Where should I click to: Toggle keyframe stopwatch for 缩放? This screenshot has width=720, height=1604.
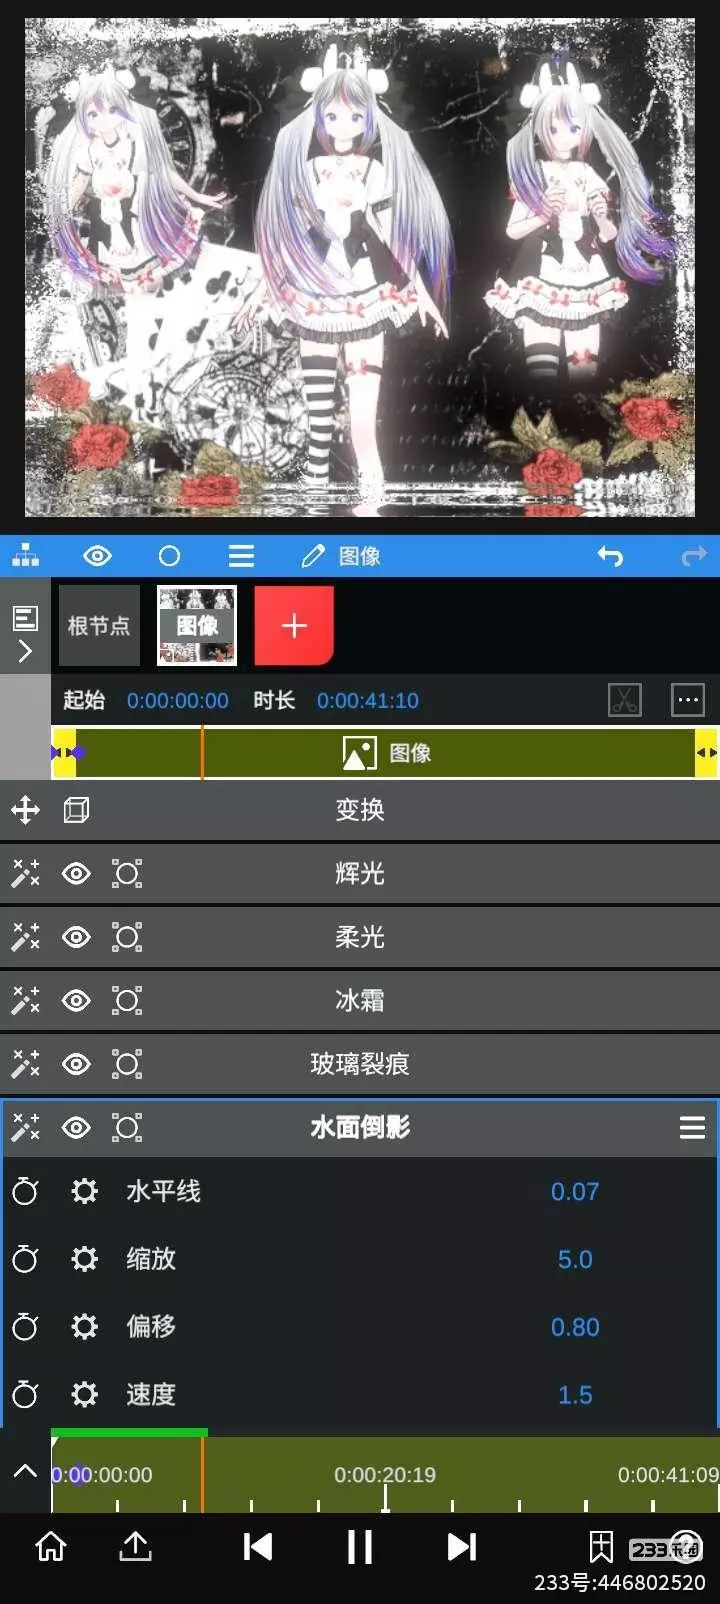25,1258
